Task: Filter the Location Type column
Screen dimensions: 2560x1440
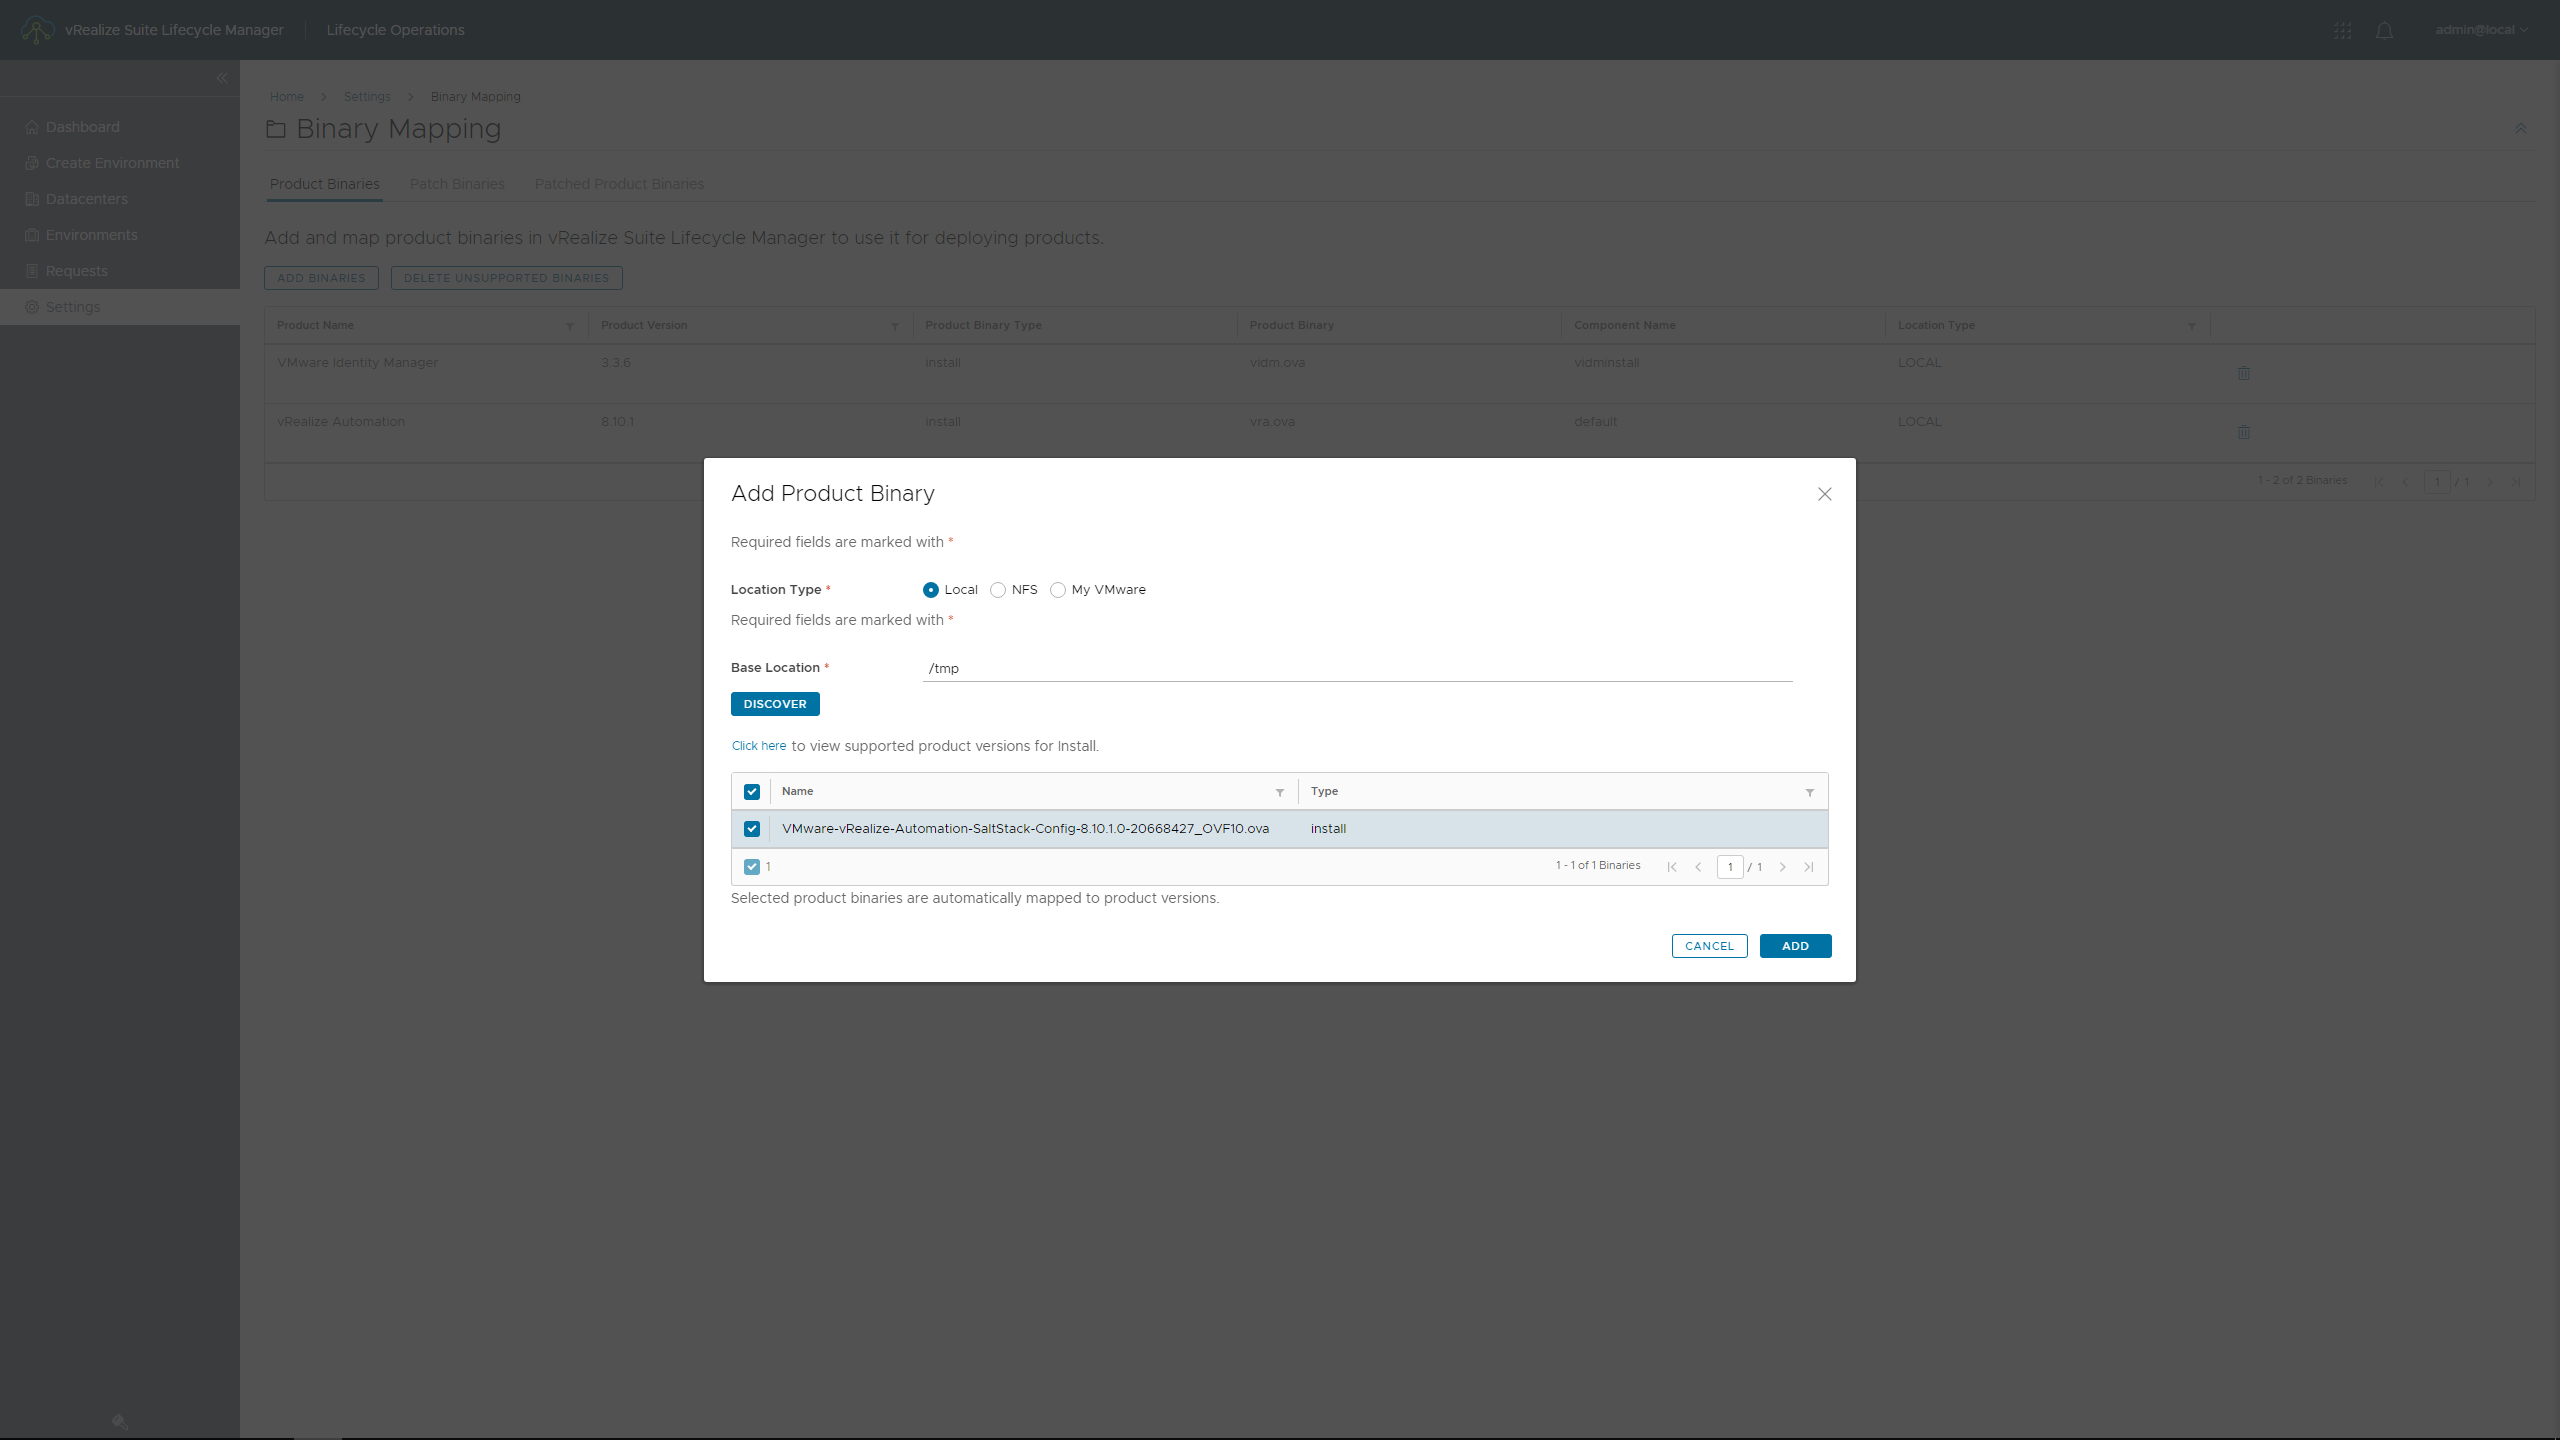Action: [x=2191, y=326]
